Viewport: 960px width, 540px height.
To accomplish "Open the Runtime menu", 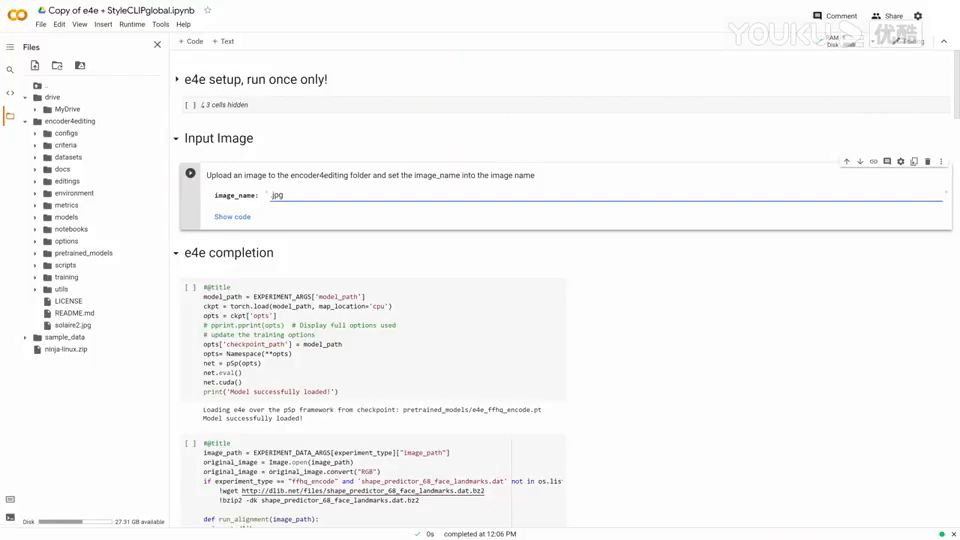I will point(132,24).
